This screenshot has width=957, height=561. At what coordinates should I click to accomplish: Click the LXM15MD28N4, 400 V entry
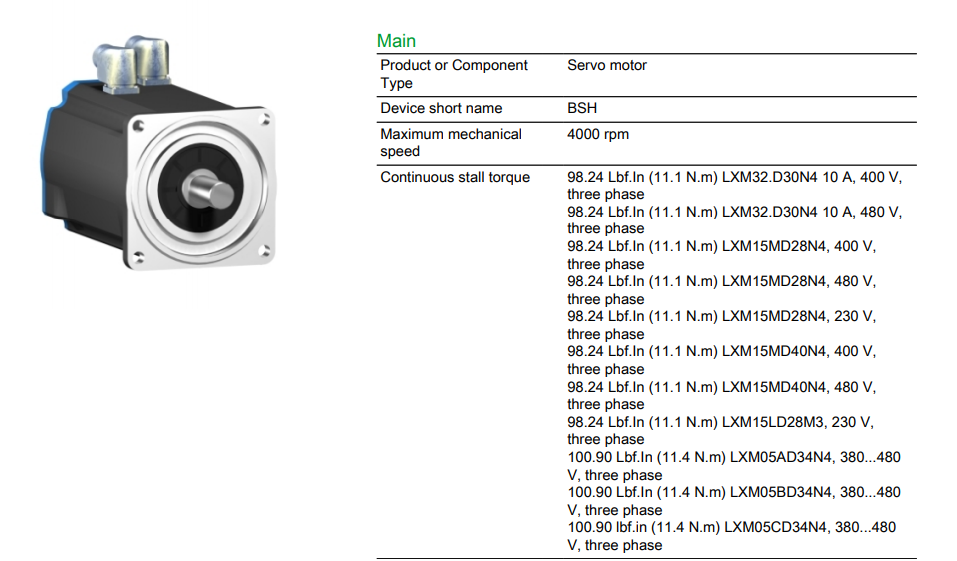point(721,255)
